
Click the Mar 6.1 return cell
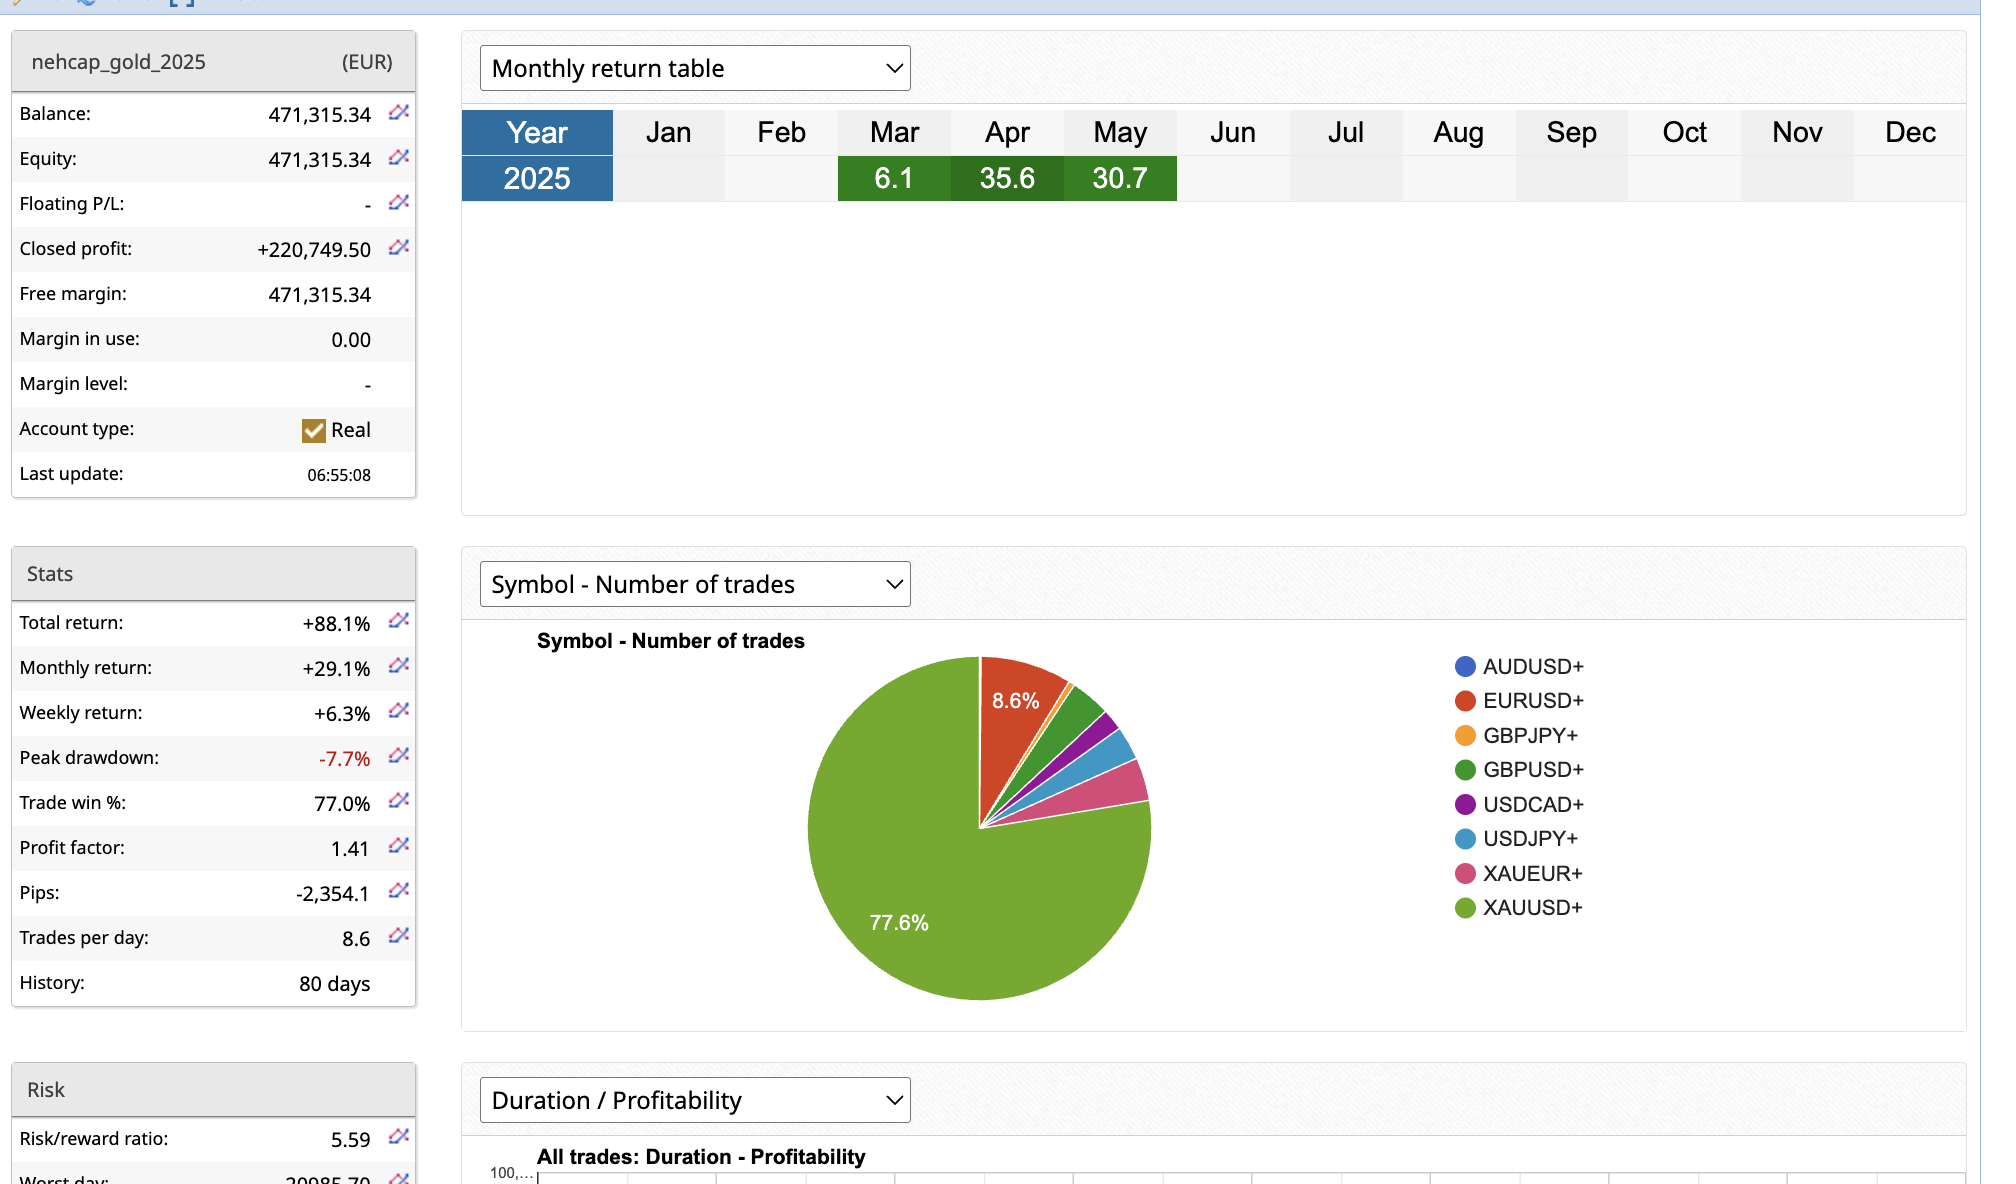tap(893, 178)
